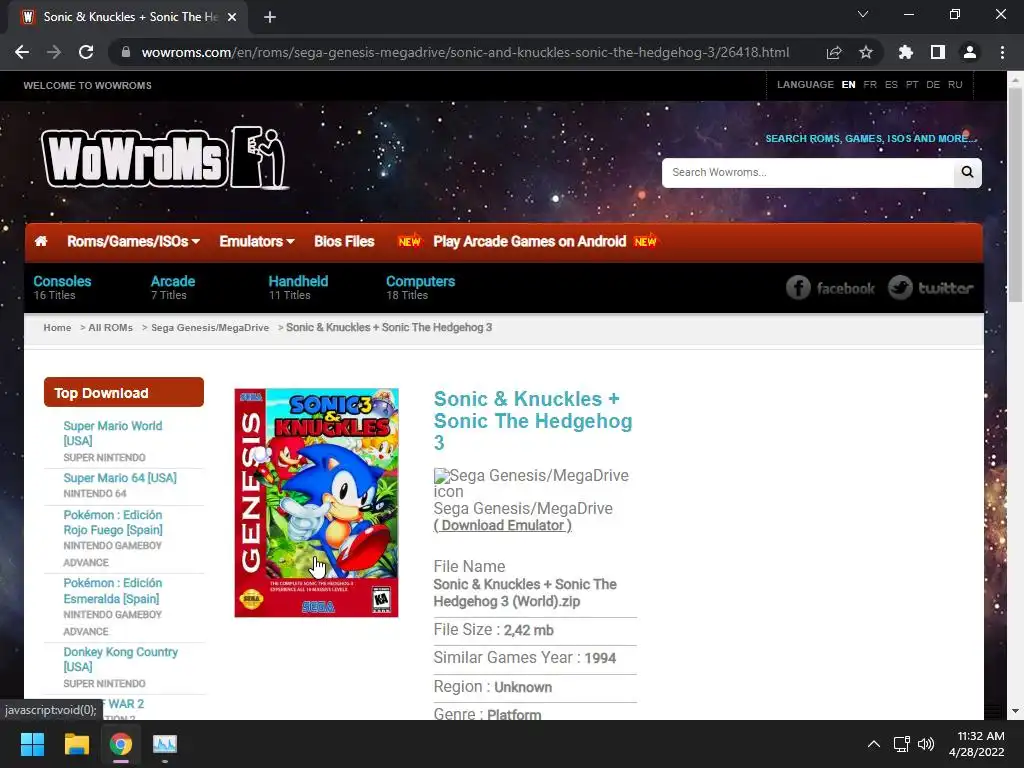1024x768 pixels.
Task: Click the search magnifier button
Action: (967, 172)
